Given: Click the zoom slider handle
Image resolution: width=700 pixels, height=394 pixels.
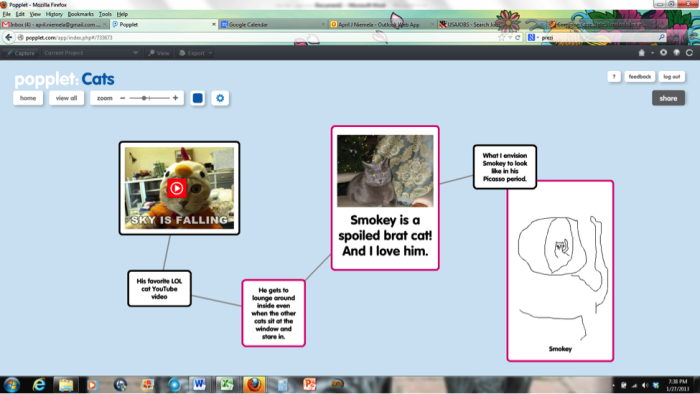Looking at the screenshot, I should tap(144, 98).
